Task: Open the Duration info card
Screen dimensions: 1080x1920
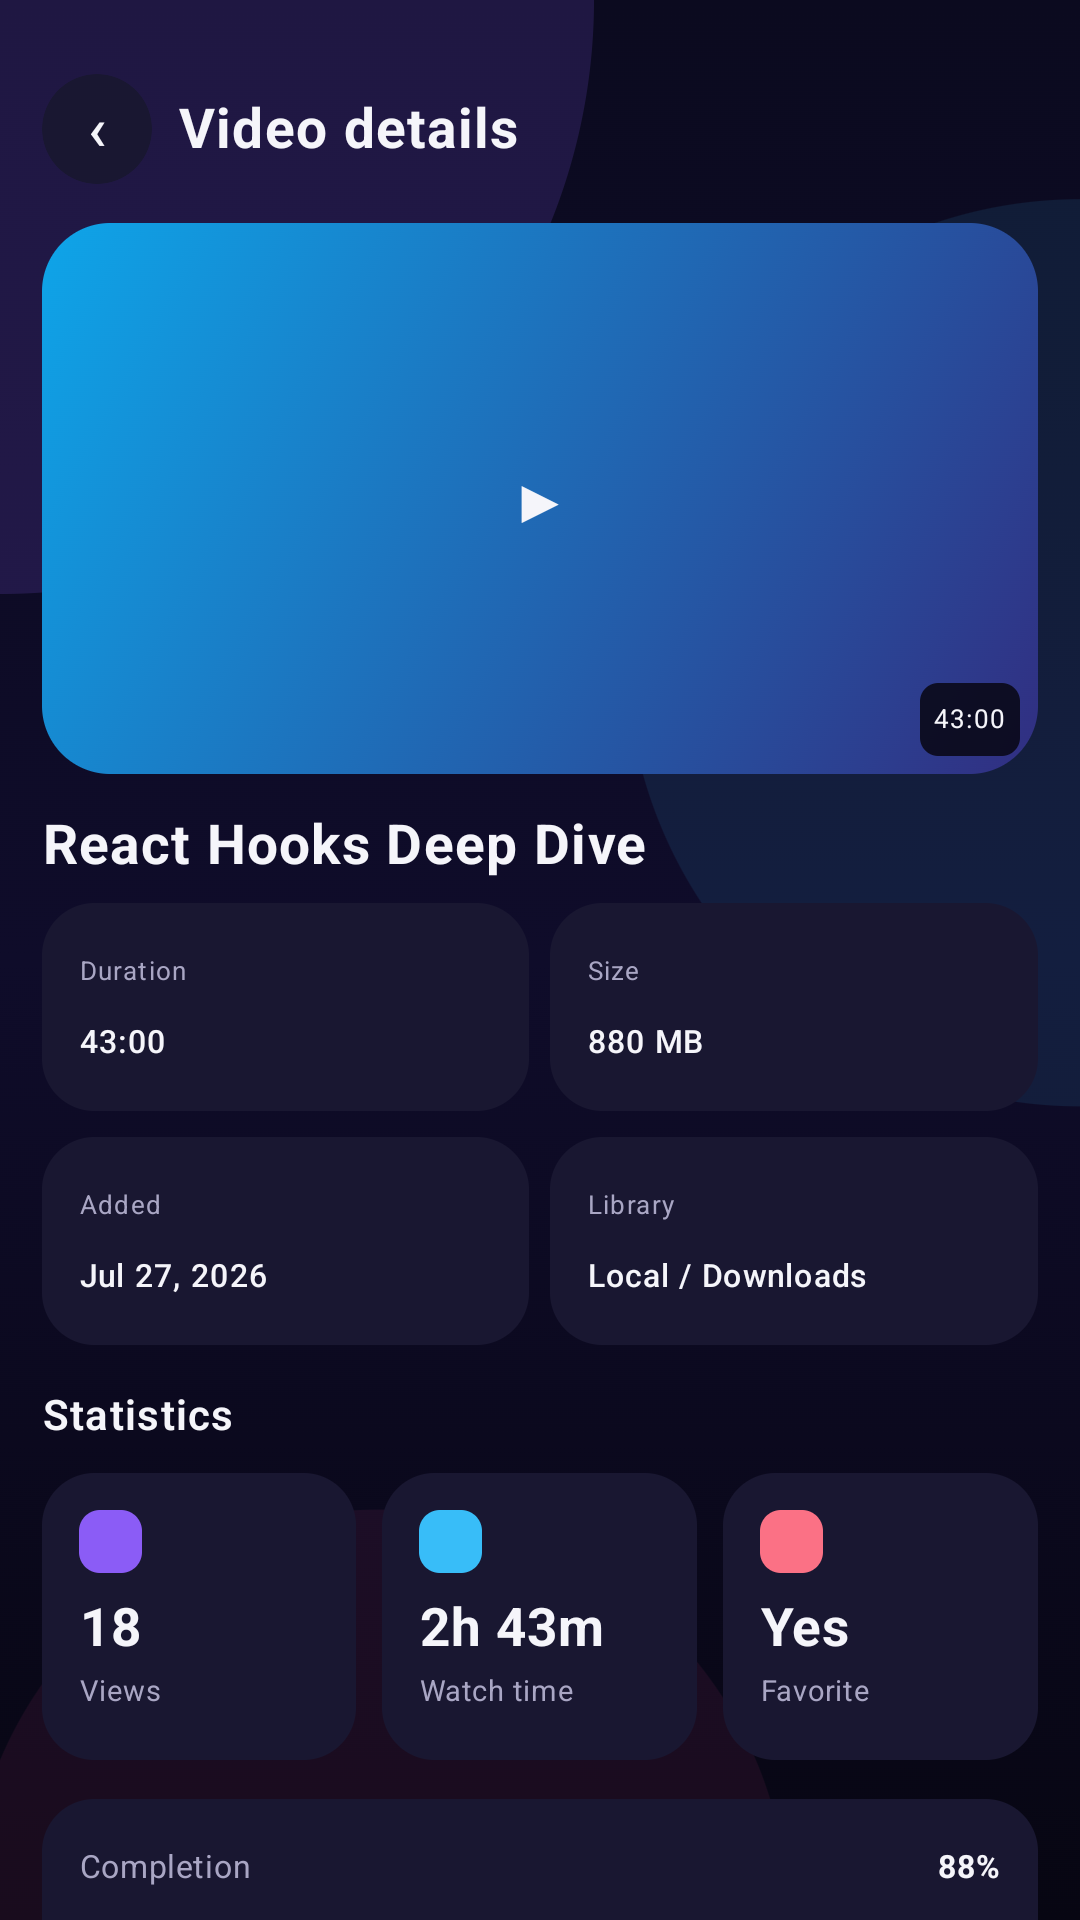Action: coord(285,1007)
